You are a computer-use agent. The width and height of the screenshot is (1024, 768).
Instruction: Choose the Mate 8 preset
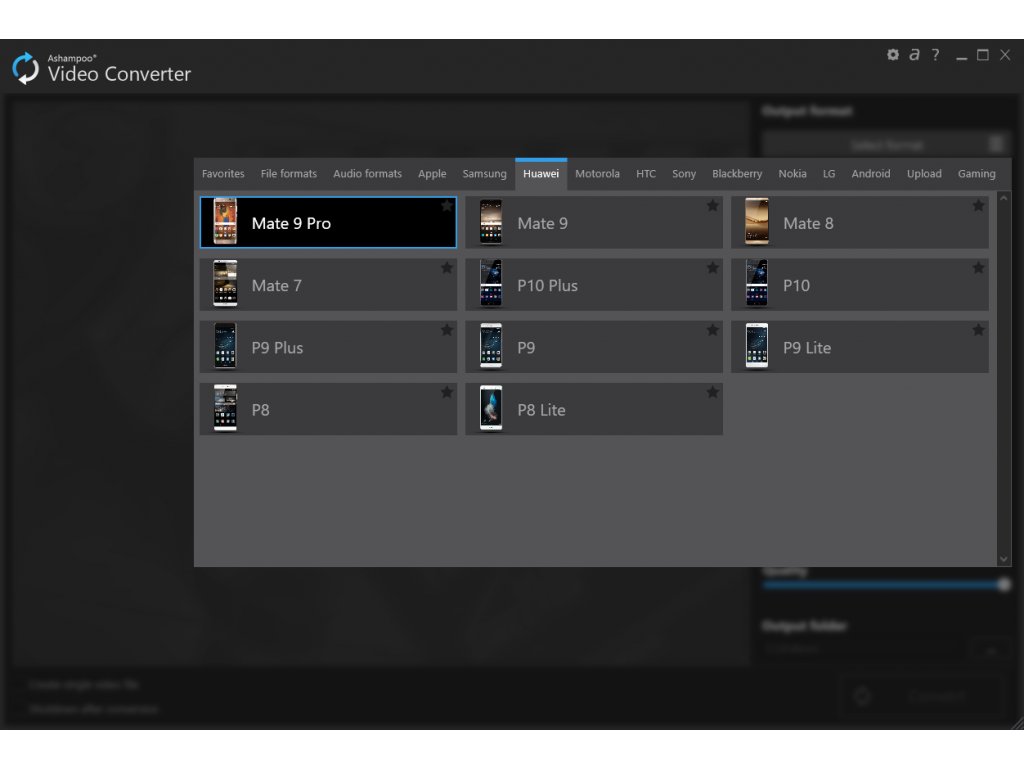tap(859, 223)
